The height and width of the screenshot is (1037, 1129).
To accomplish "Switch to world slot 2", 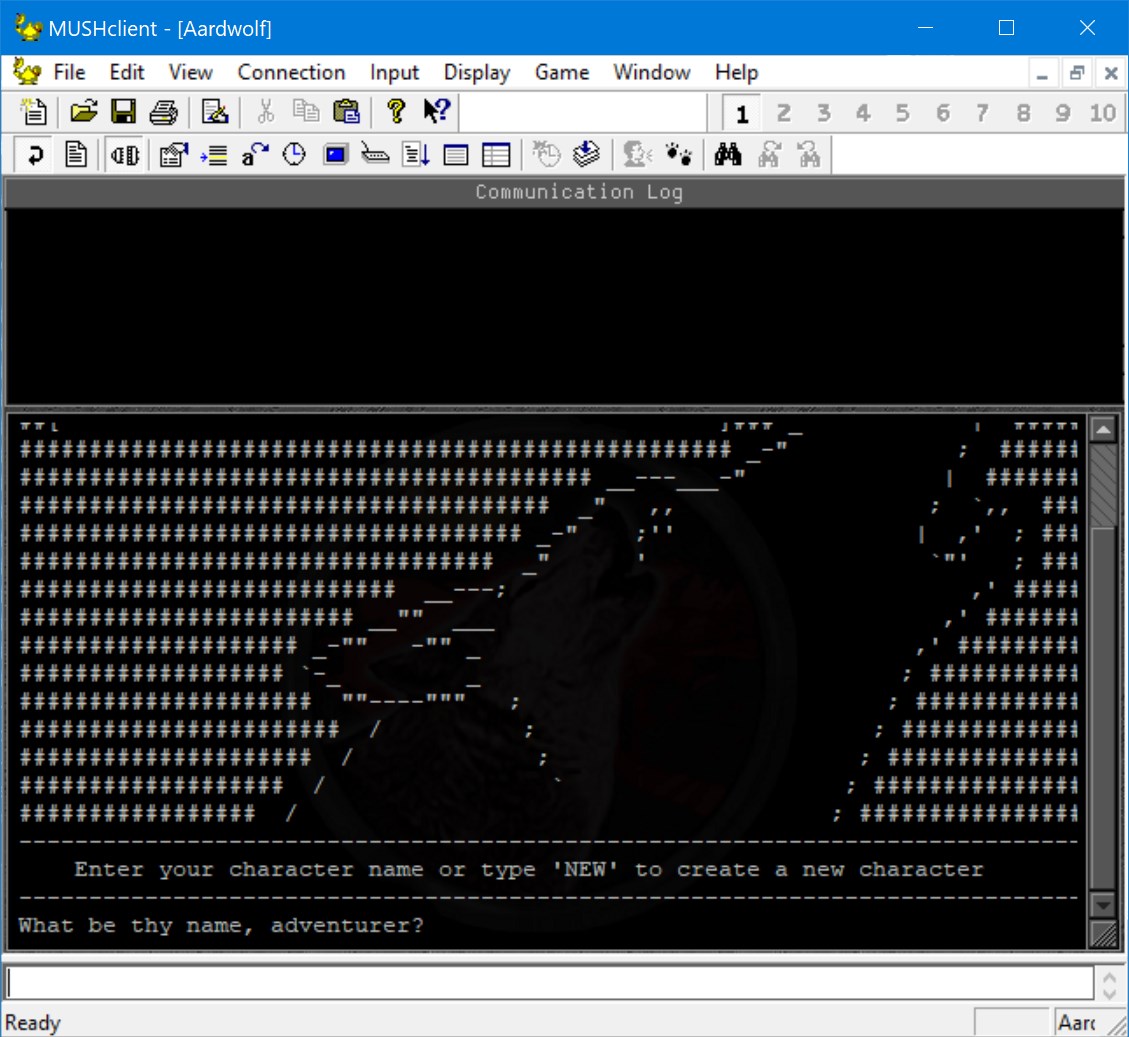I will click(x=784, y=113).
